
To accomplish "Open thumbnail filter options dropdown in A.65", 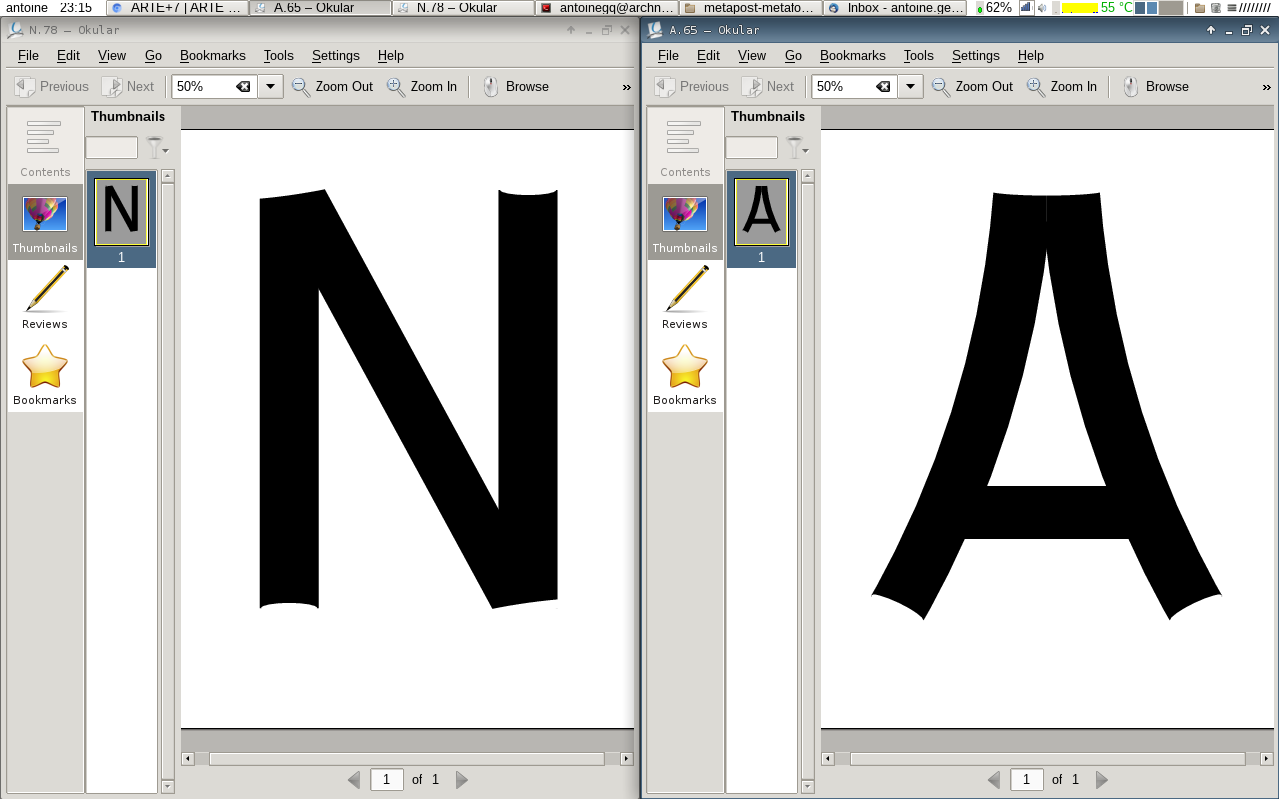I will (x=797, y=149).
